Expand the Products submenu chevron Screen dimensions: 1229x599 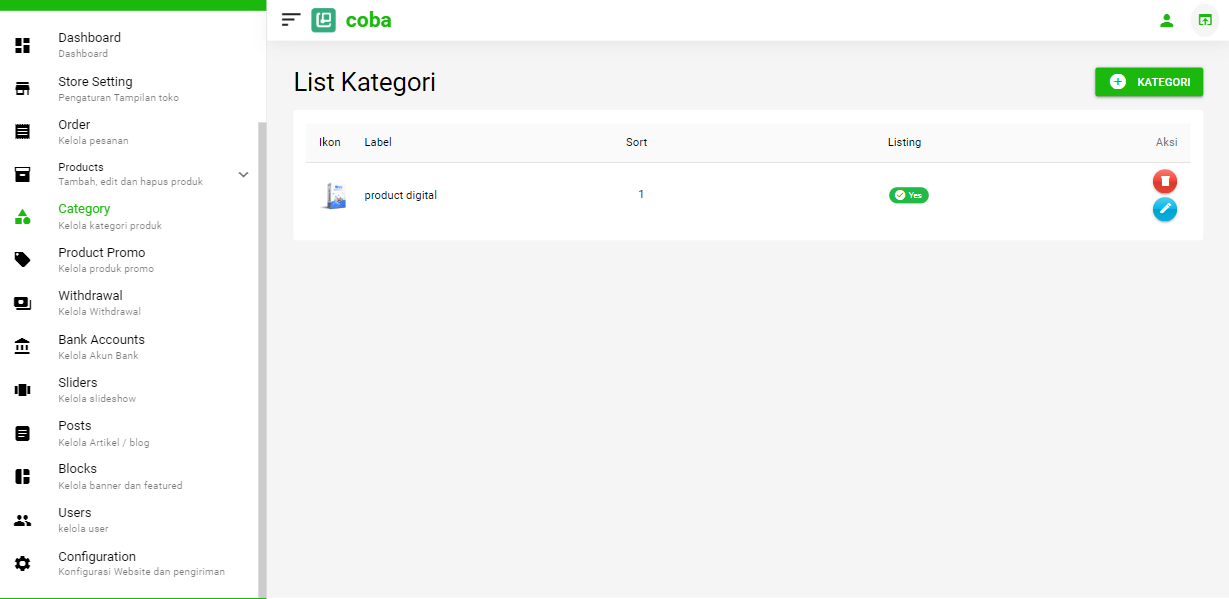point(243,175)
